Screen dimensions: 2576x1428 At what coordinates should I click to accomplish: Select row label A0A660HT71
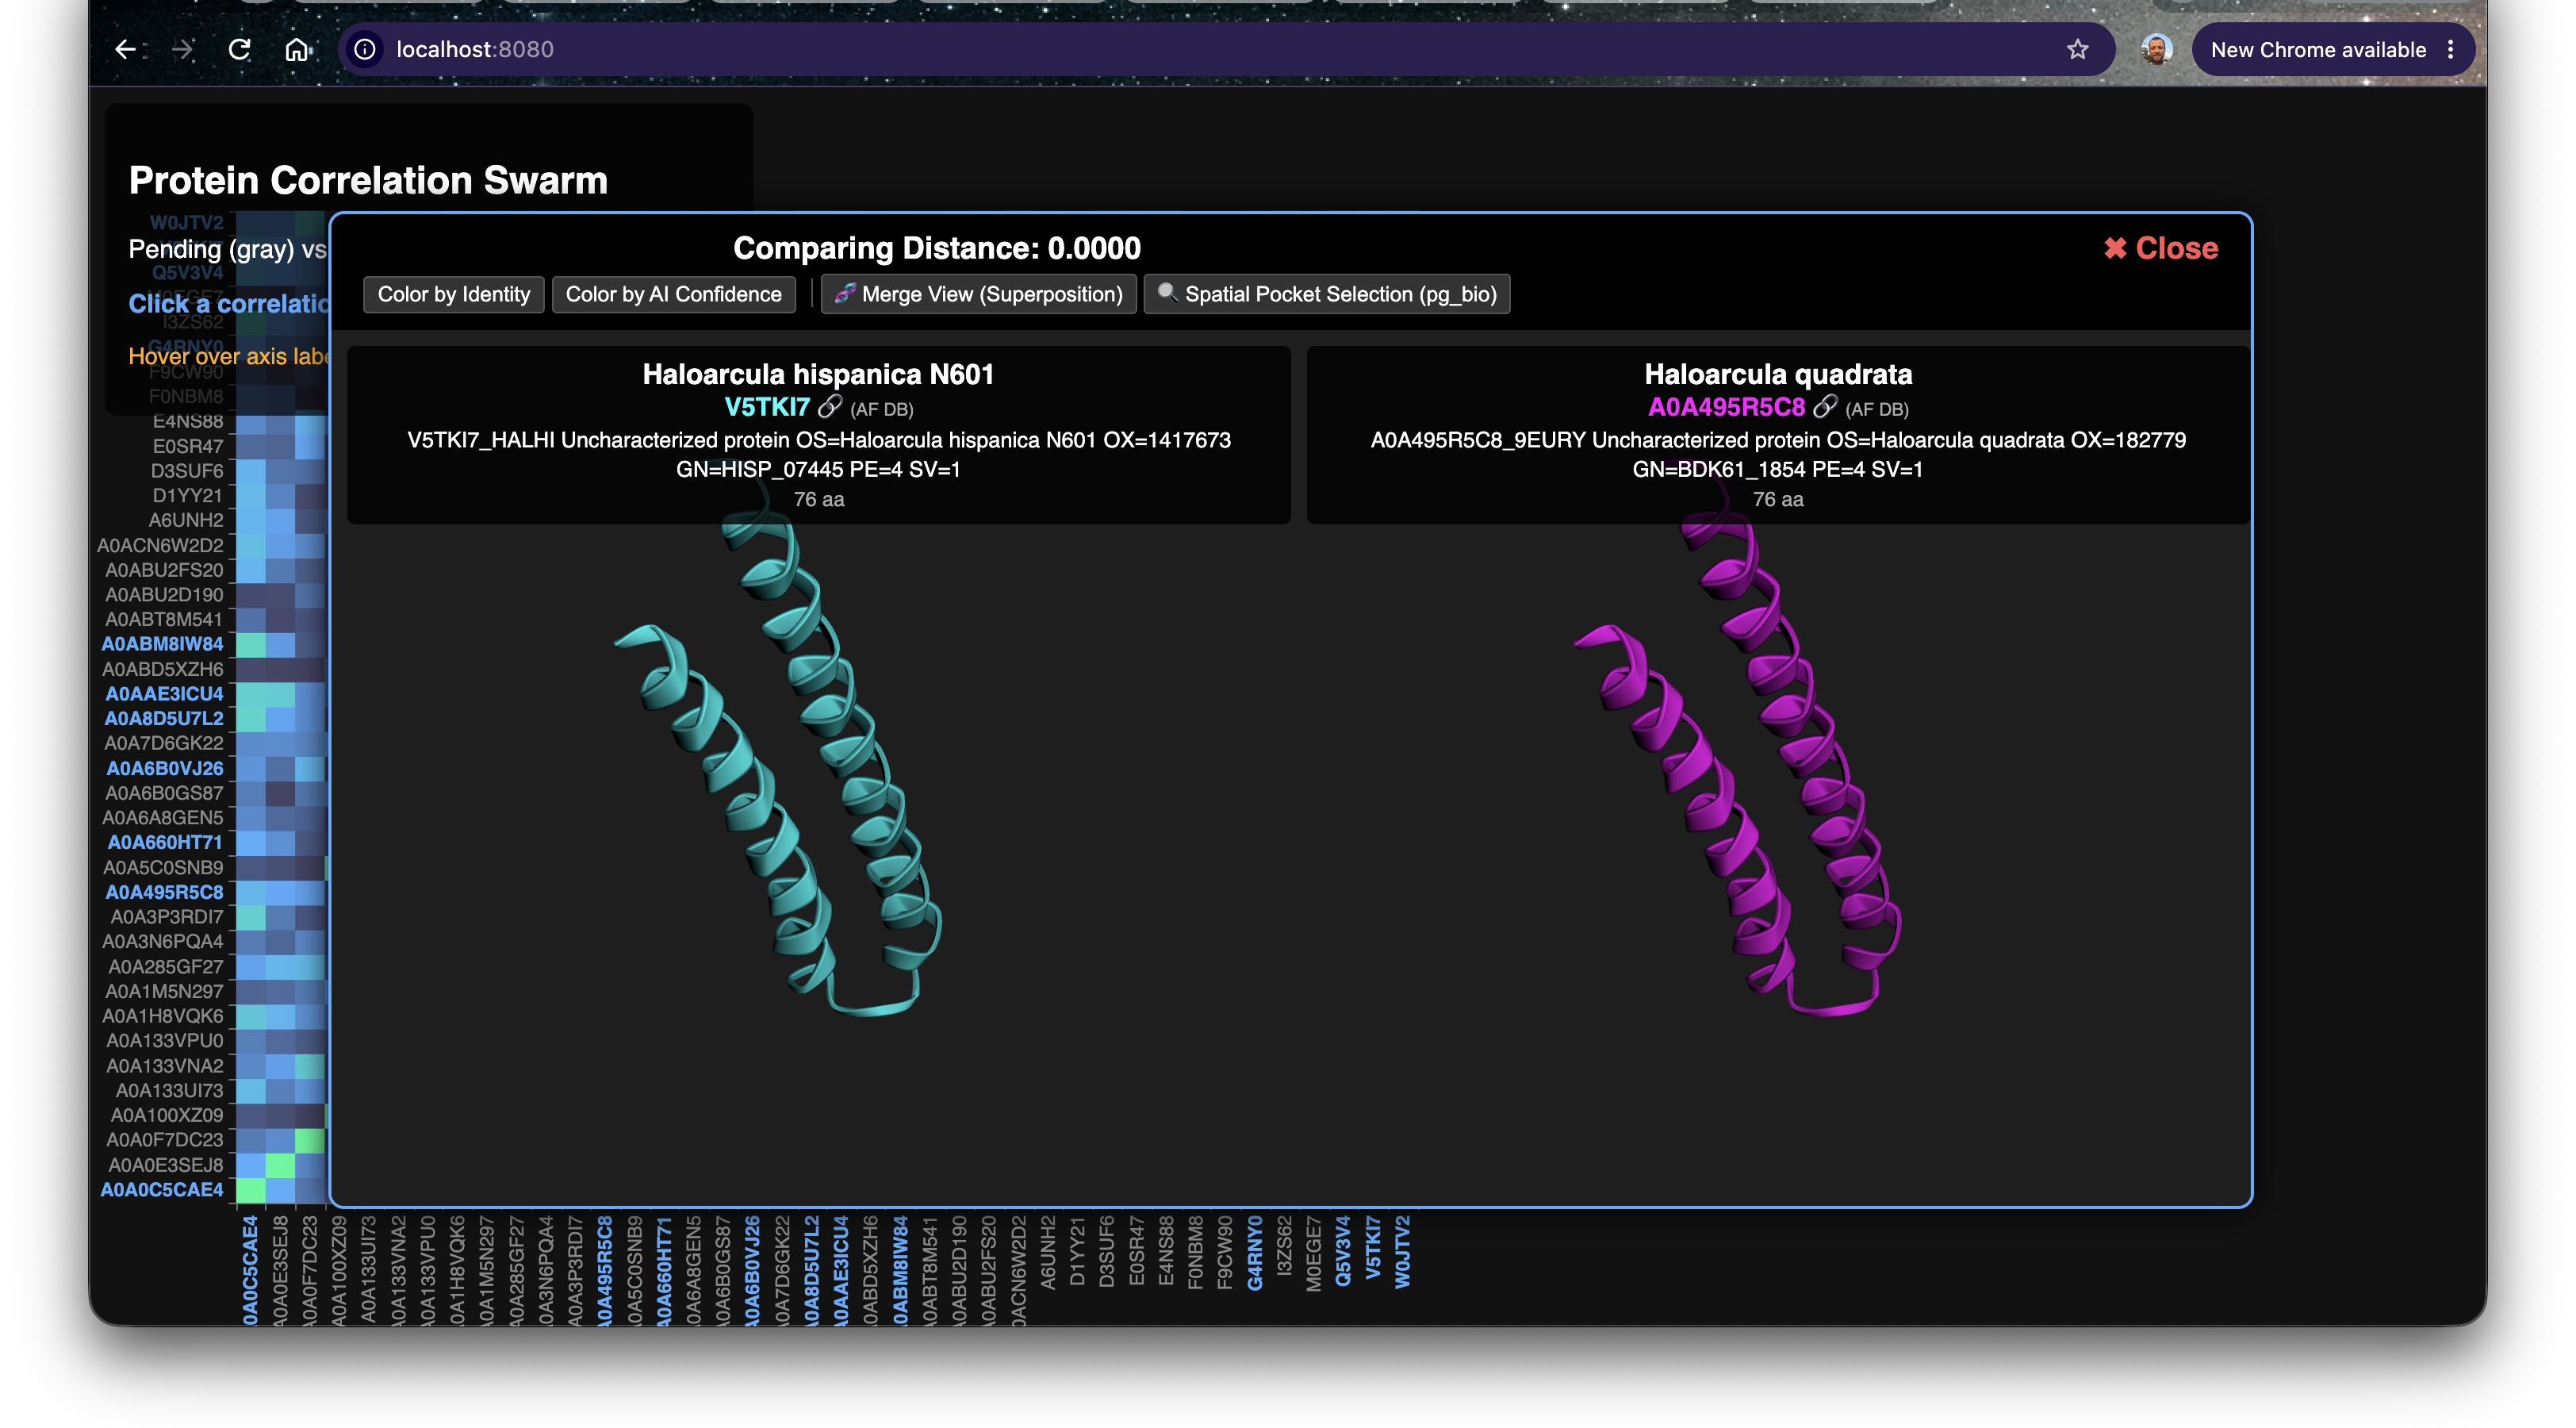click(165, 843)
